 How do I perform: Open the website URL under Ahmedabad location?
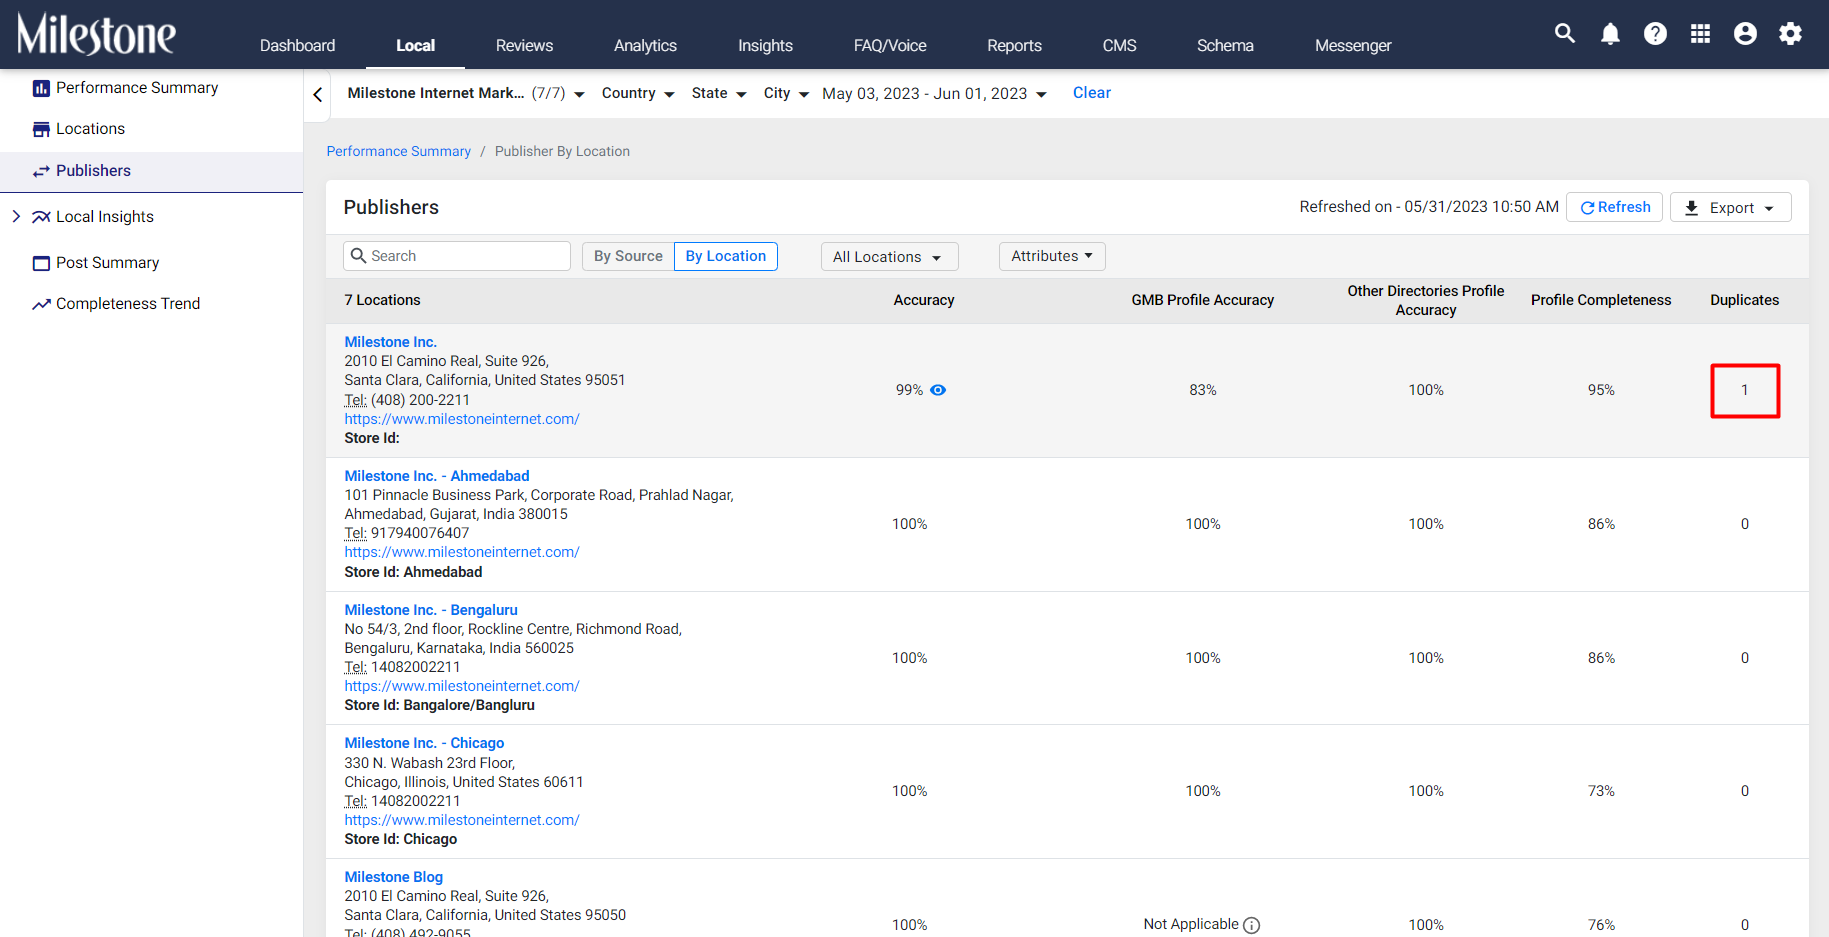click(x=462, y=552)
